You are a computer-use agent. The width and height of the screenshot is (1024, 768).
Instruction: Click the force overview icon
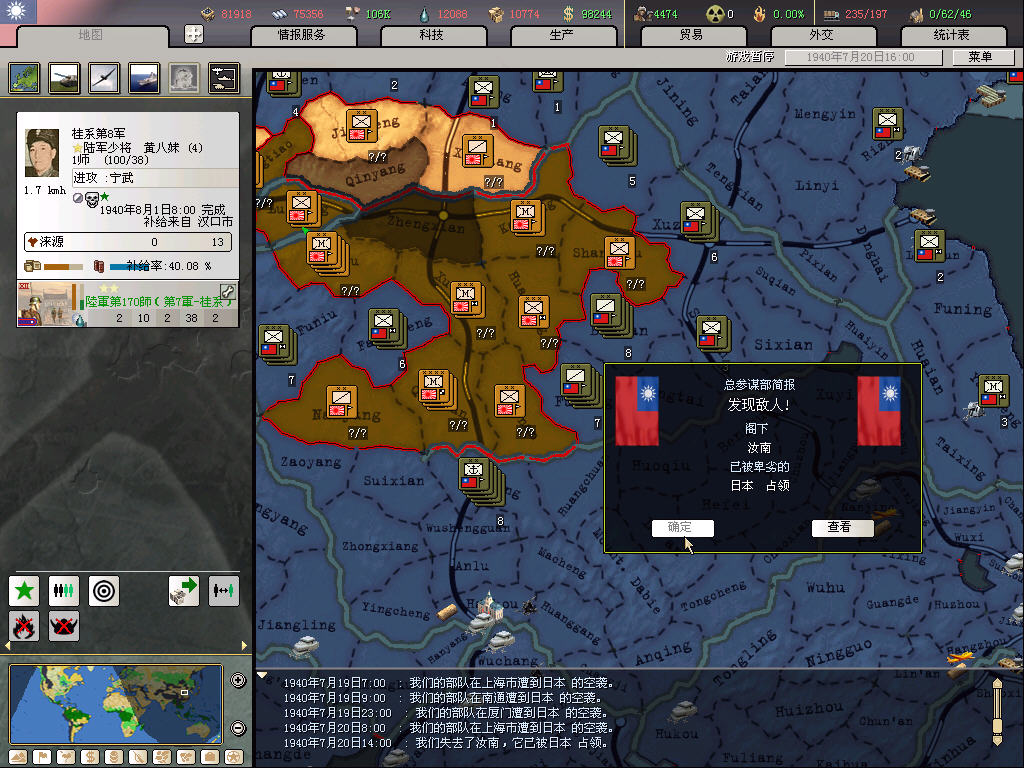coord(223,78)
